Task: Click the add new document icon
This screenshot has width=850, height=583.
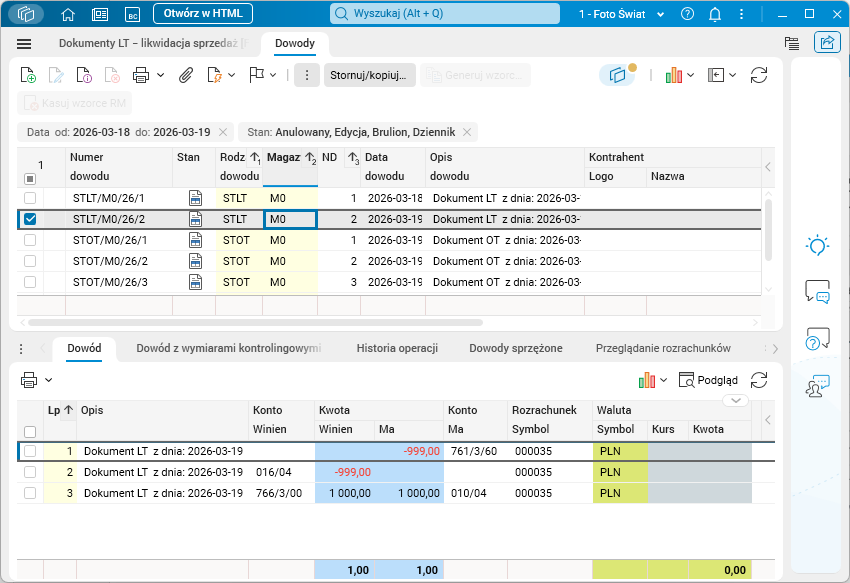Action: 29,75
